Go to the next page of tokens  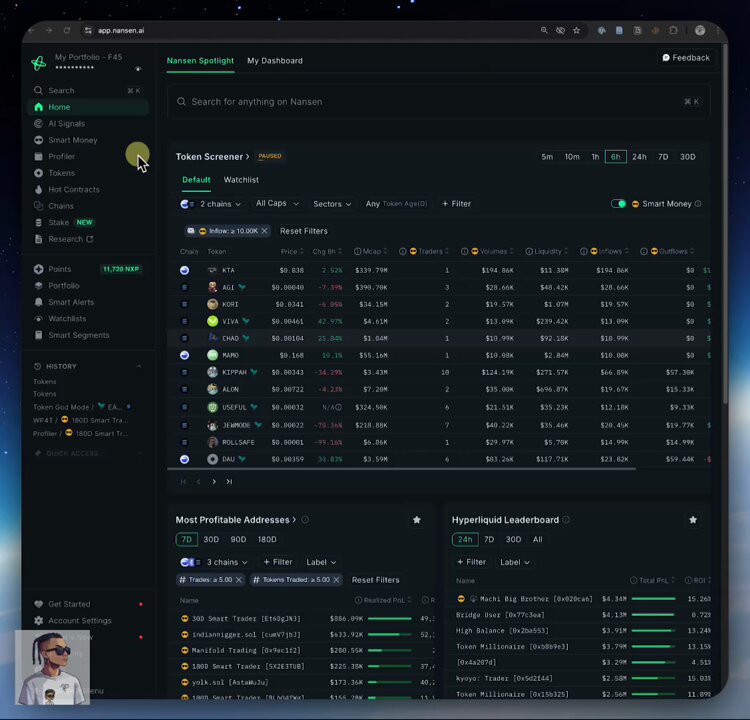(214, 482)
